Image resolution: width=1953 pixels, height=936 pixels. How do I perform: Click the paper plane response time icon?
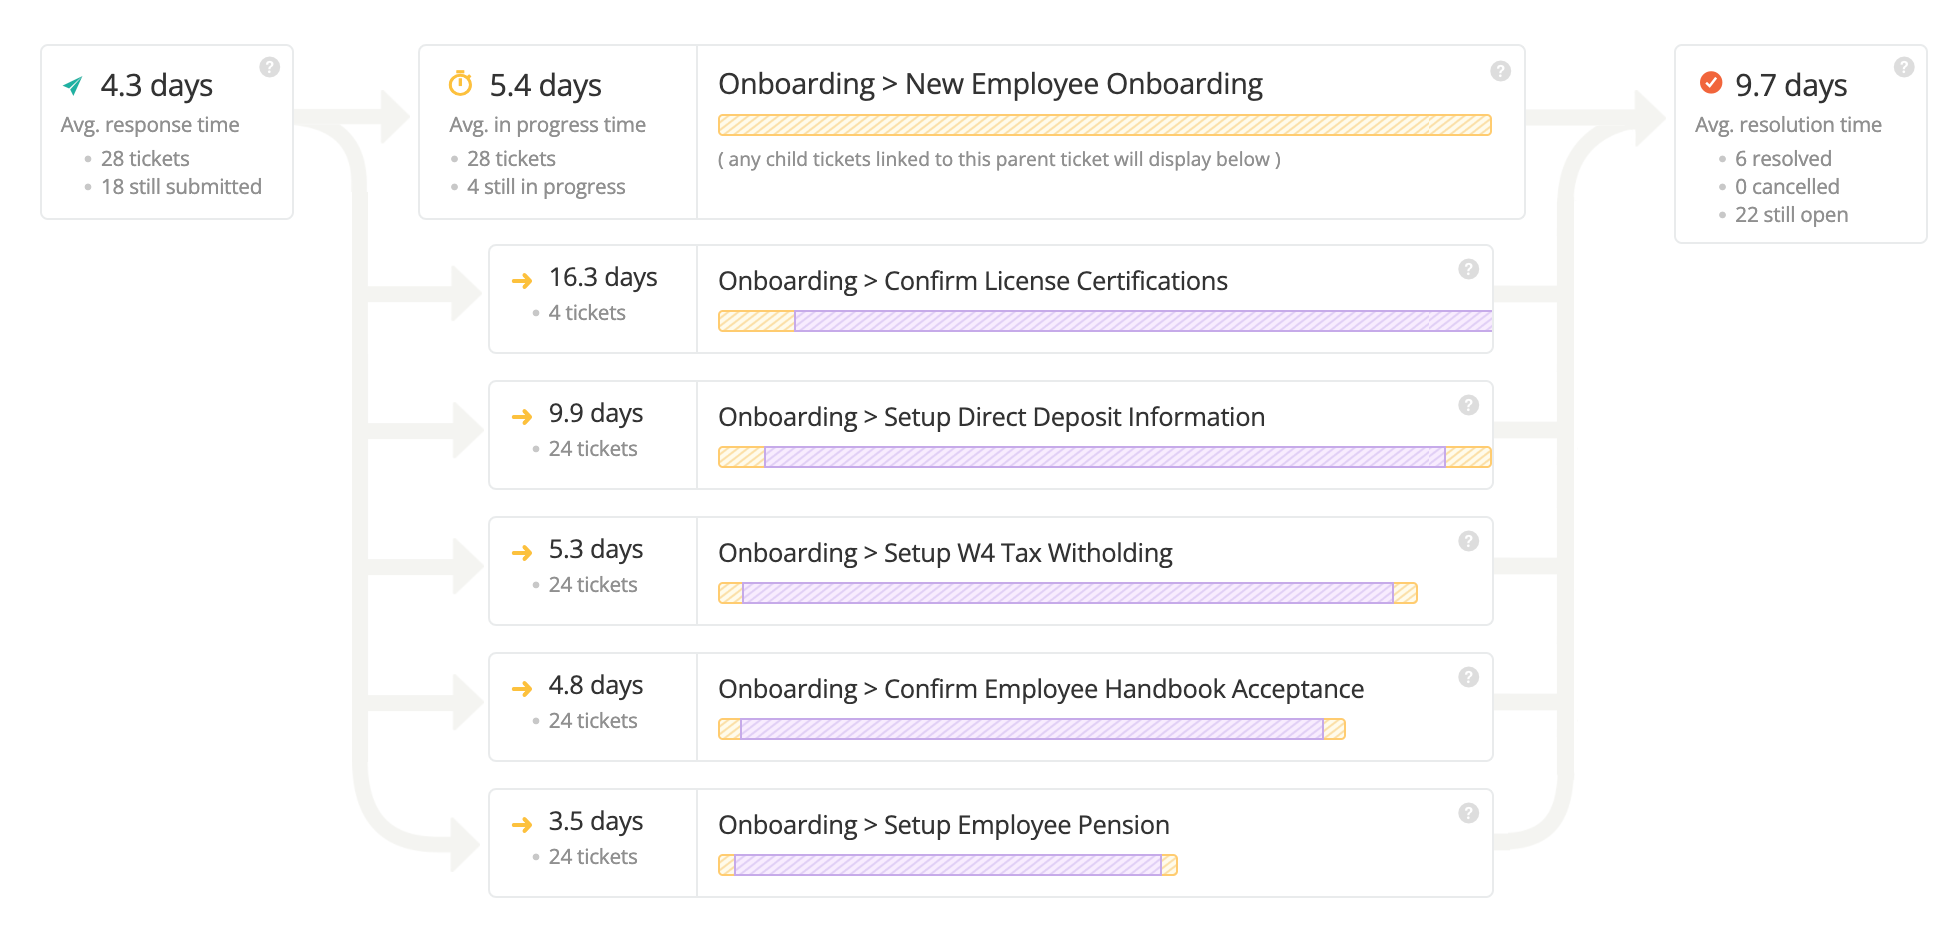71,86
